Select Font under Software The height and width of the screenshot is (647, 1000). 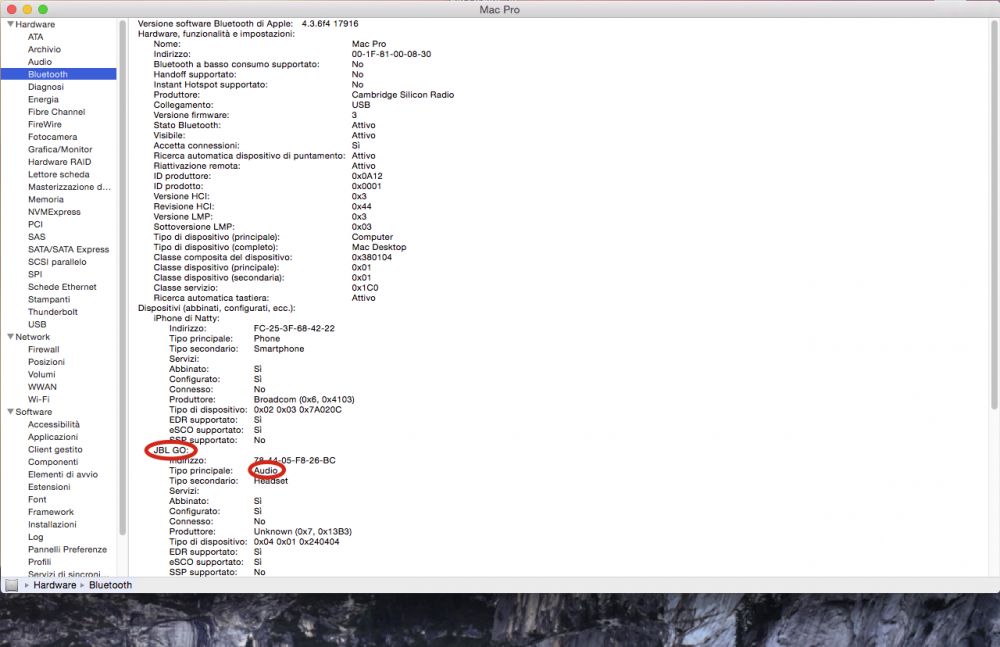tap(37, 500)
